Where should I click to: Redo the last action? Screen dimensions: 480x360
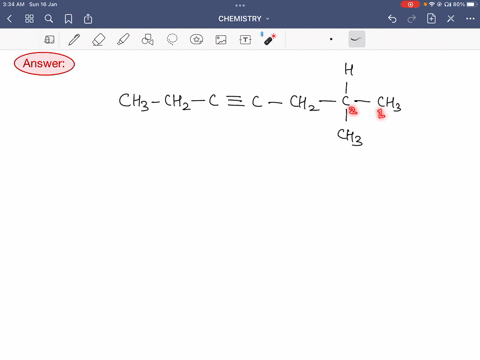412,19
